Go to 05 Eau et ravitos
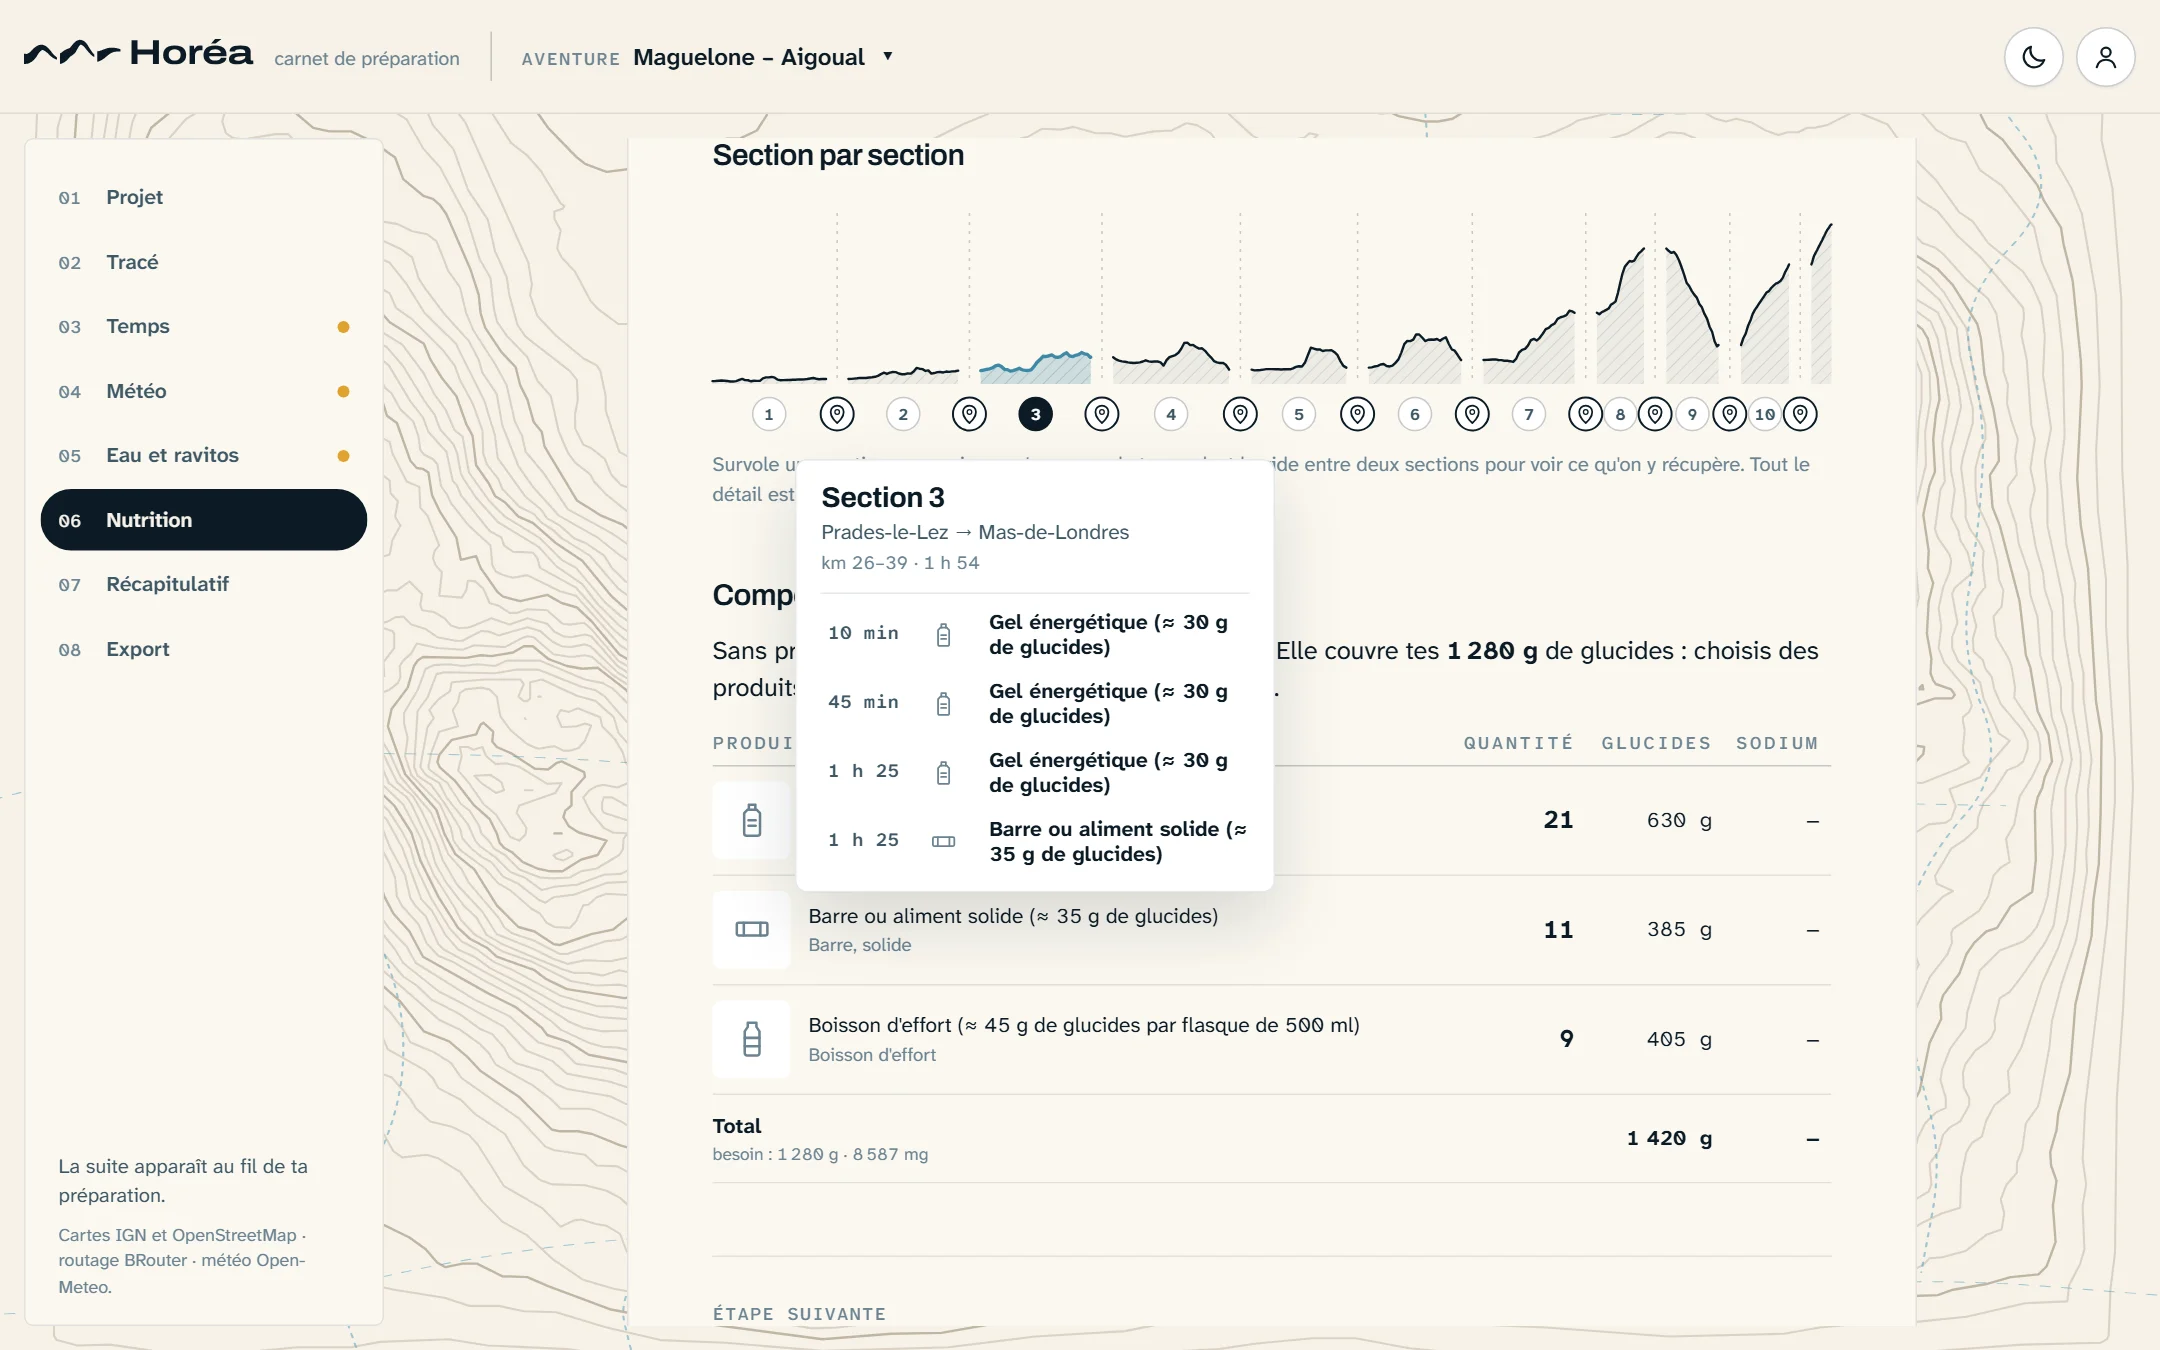This screenshot has width=2160, height=1350. [203, 455]
